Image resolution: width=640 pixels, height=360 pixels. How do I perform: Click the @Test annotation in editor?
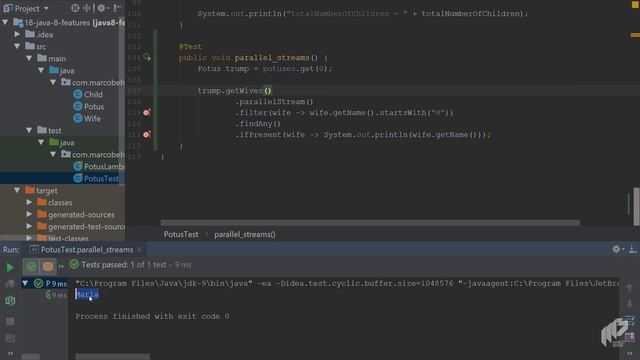pos(190,47)
